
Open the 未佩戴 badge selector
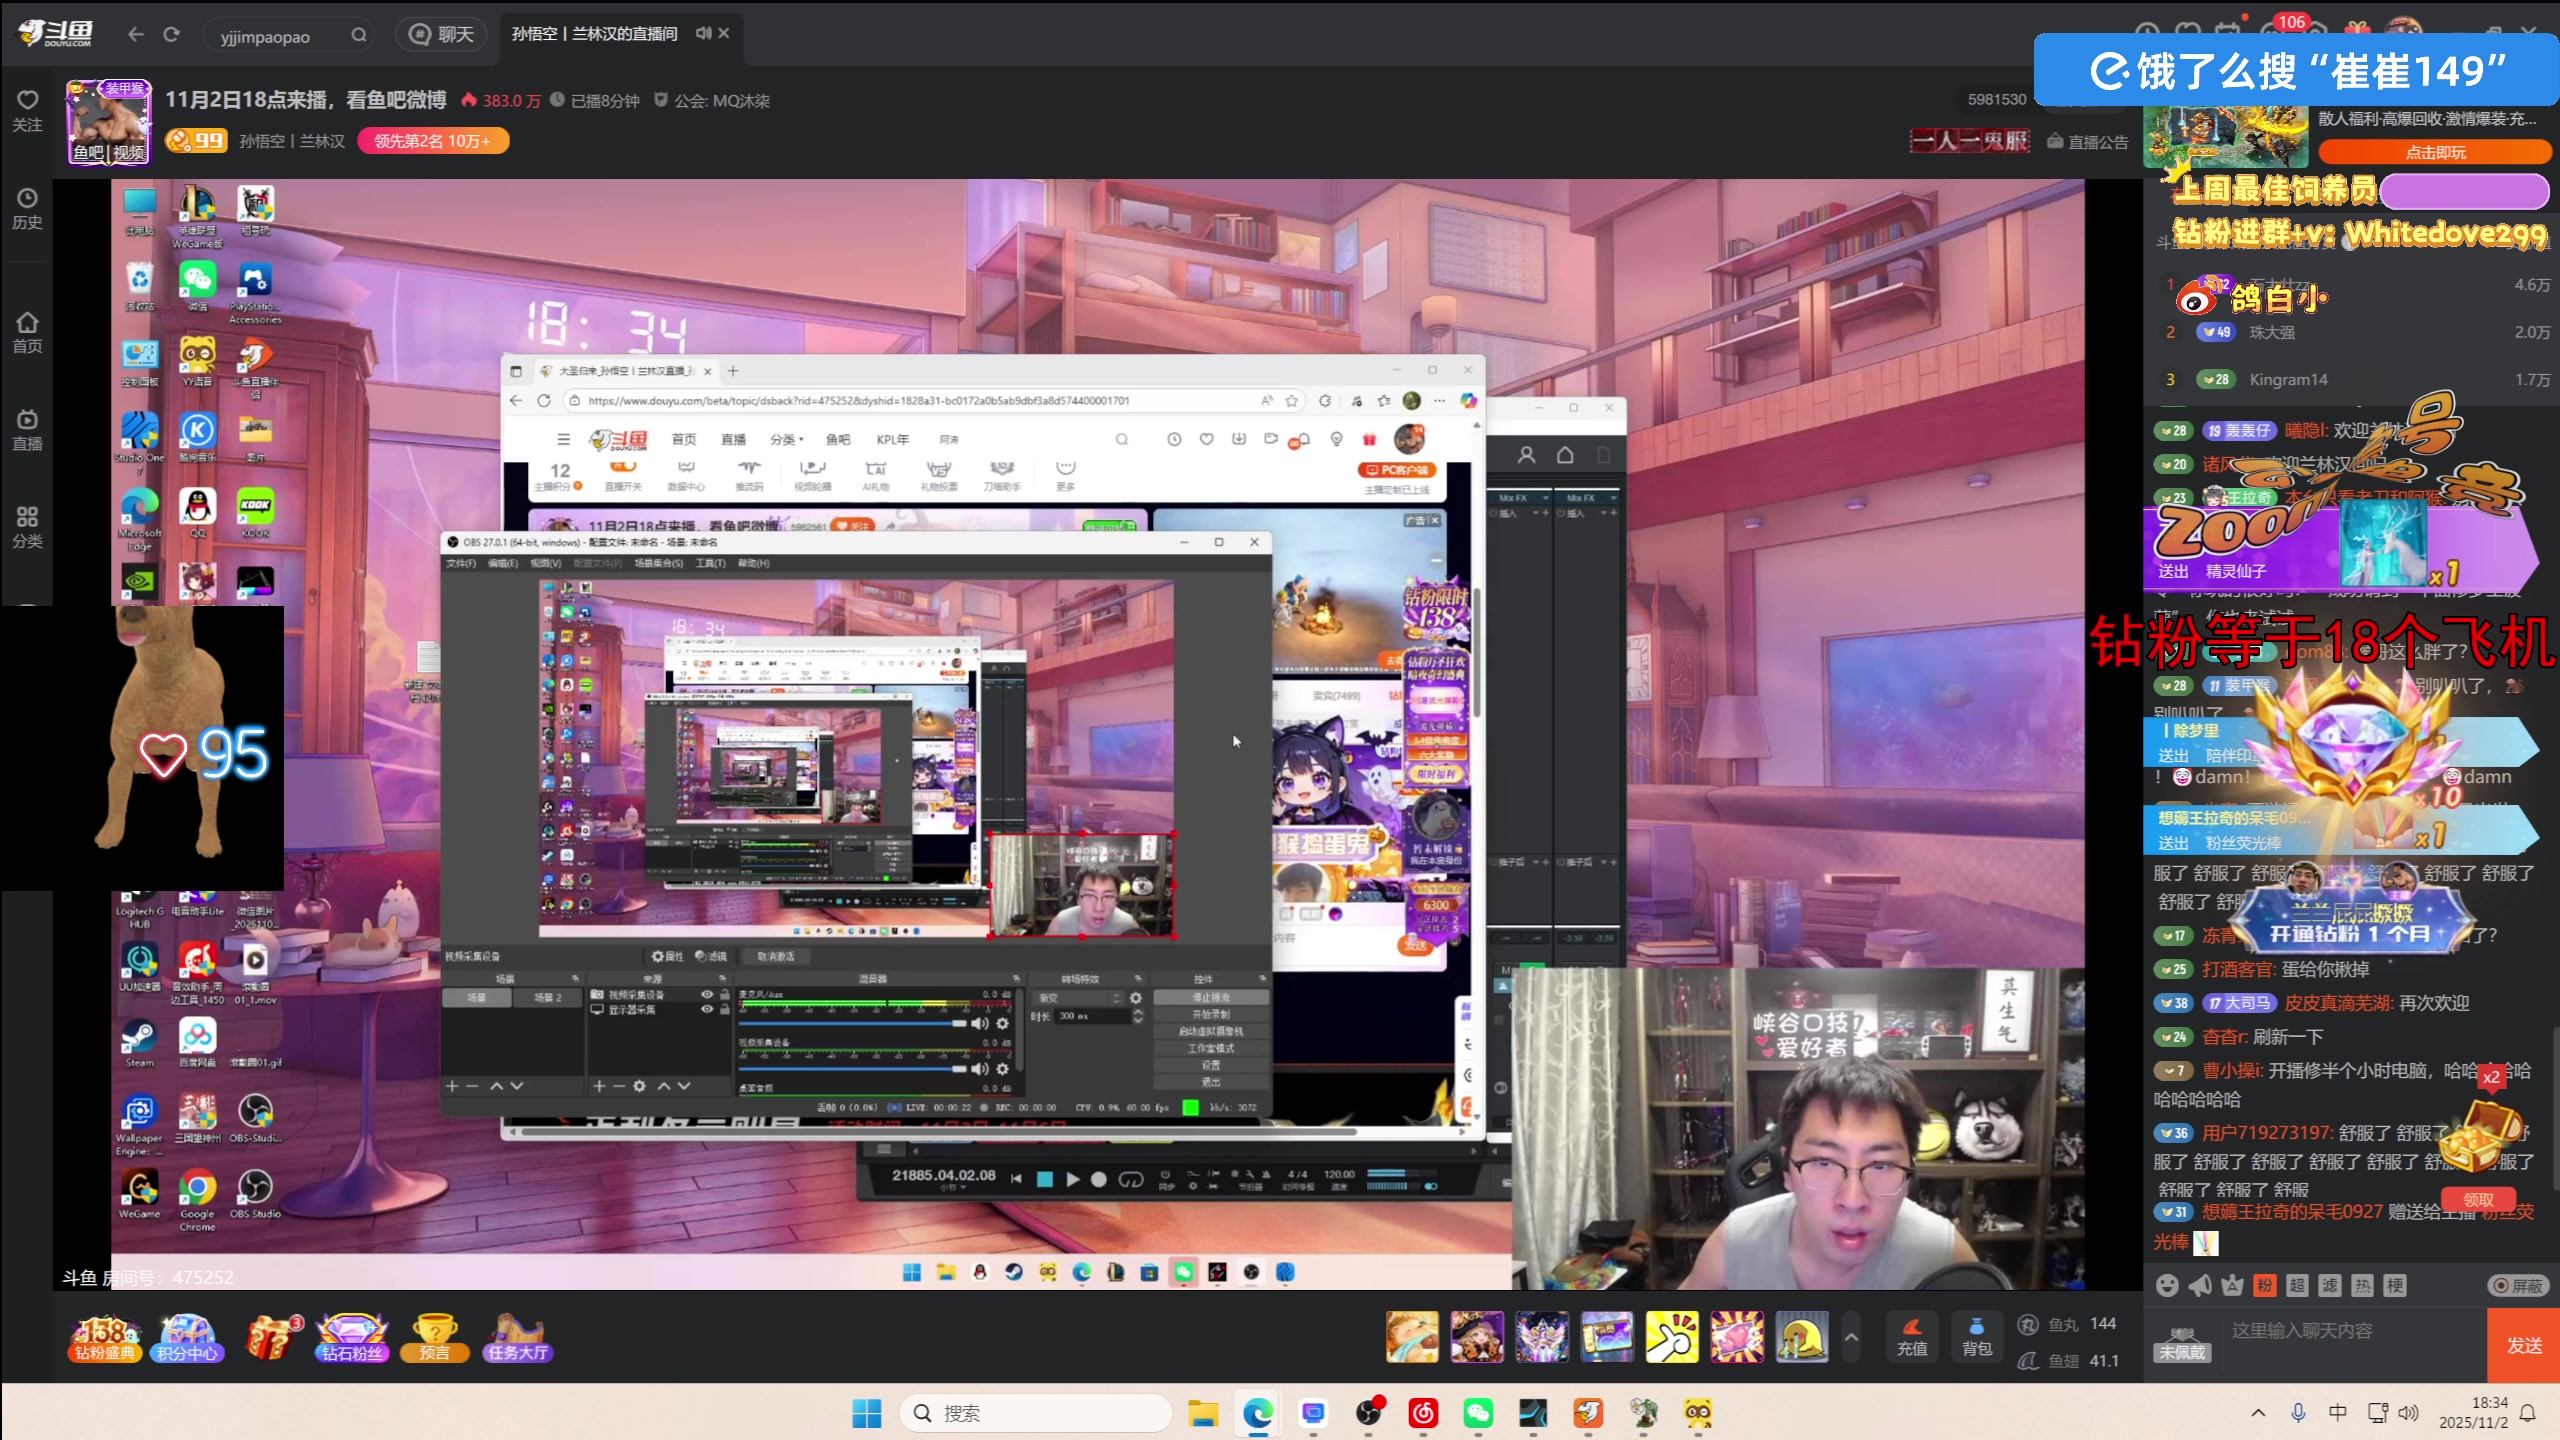[x=2181, y=1344]
